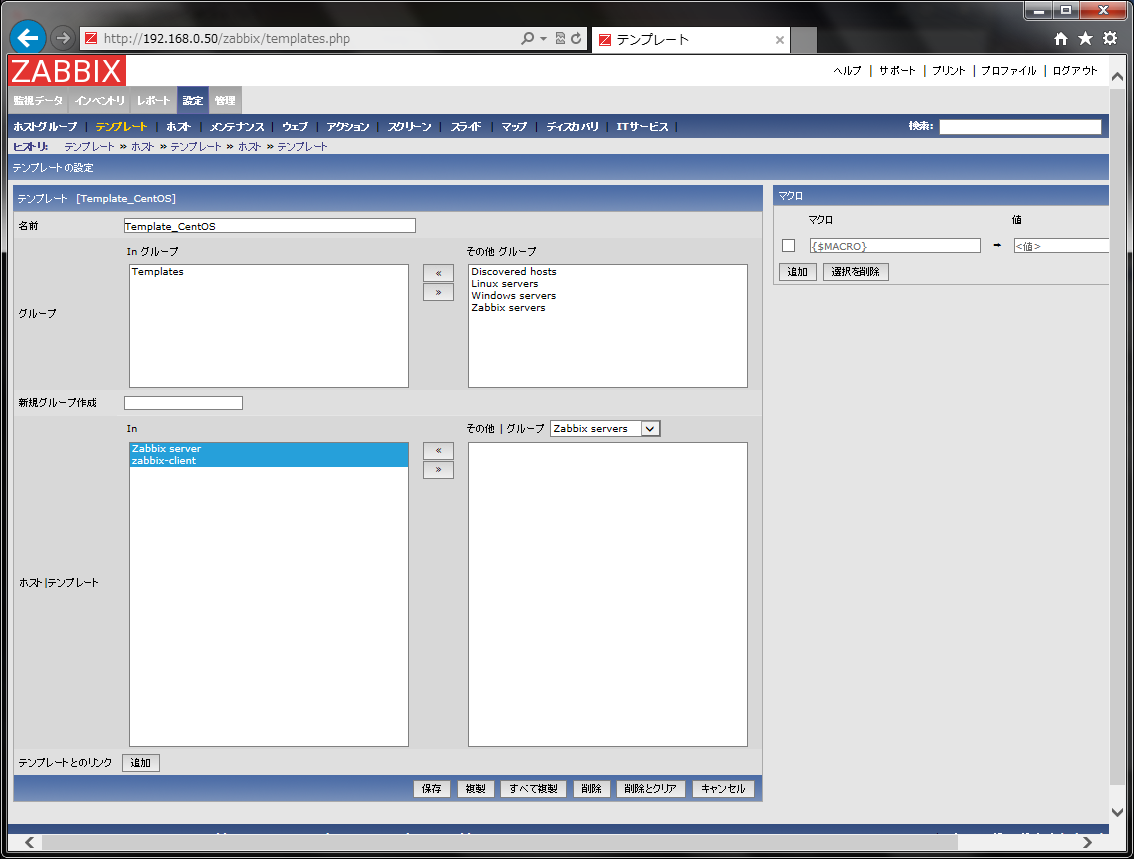Open マップ submenu item
The image size is (1134, 859).
tap(514, 127)
